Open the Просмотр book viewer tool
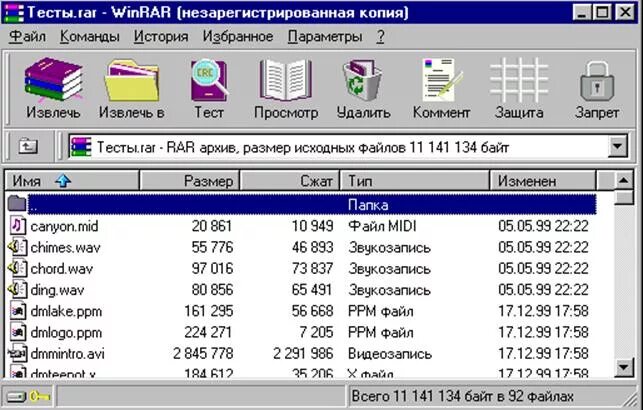The width and height of the screenshot is (643, 410). [286, 80]
